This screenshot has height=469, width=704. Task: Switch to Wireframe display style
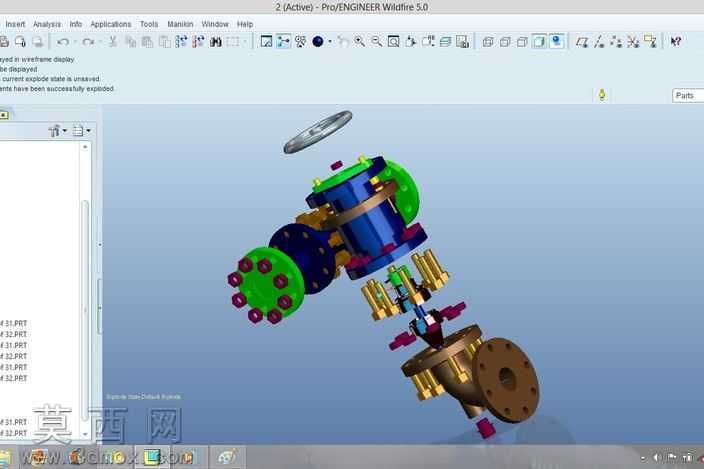(488, 42)
